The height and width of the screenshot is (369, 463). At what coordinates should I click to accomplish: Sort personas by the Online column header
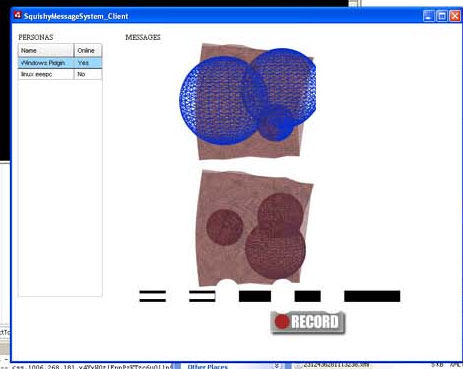click(88, 51)
